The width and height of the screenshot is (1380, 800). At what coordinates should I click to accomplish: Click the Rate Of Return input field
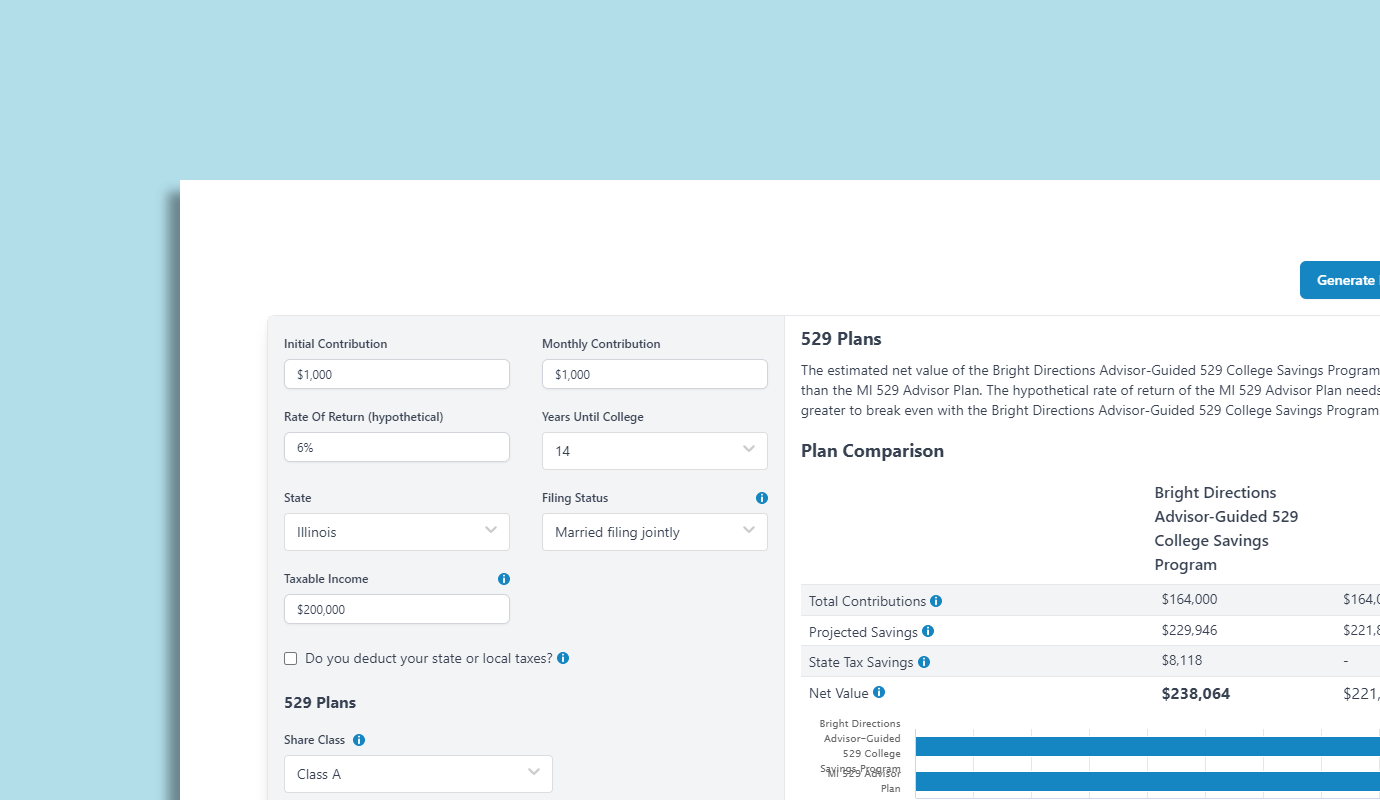click(397, 447)
